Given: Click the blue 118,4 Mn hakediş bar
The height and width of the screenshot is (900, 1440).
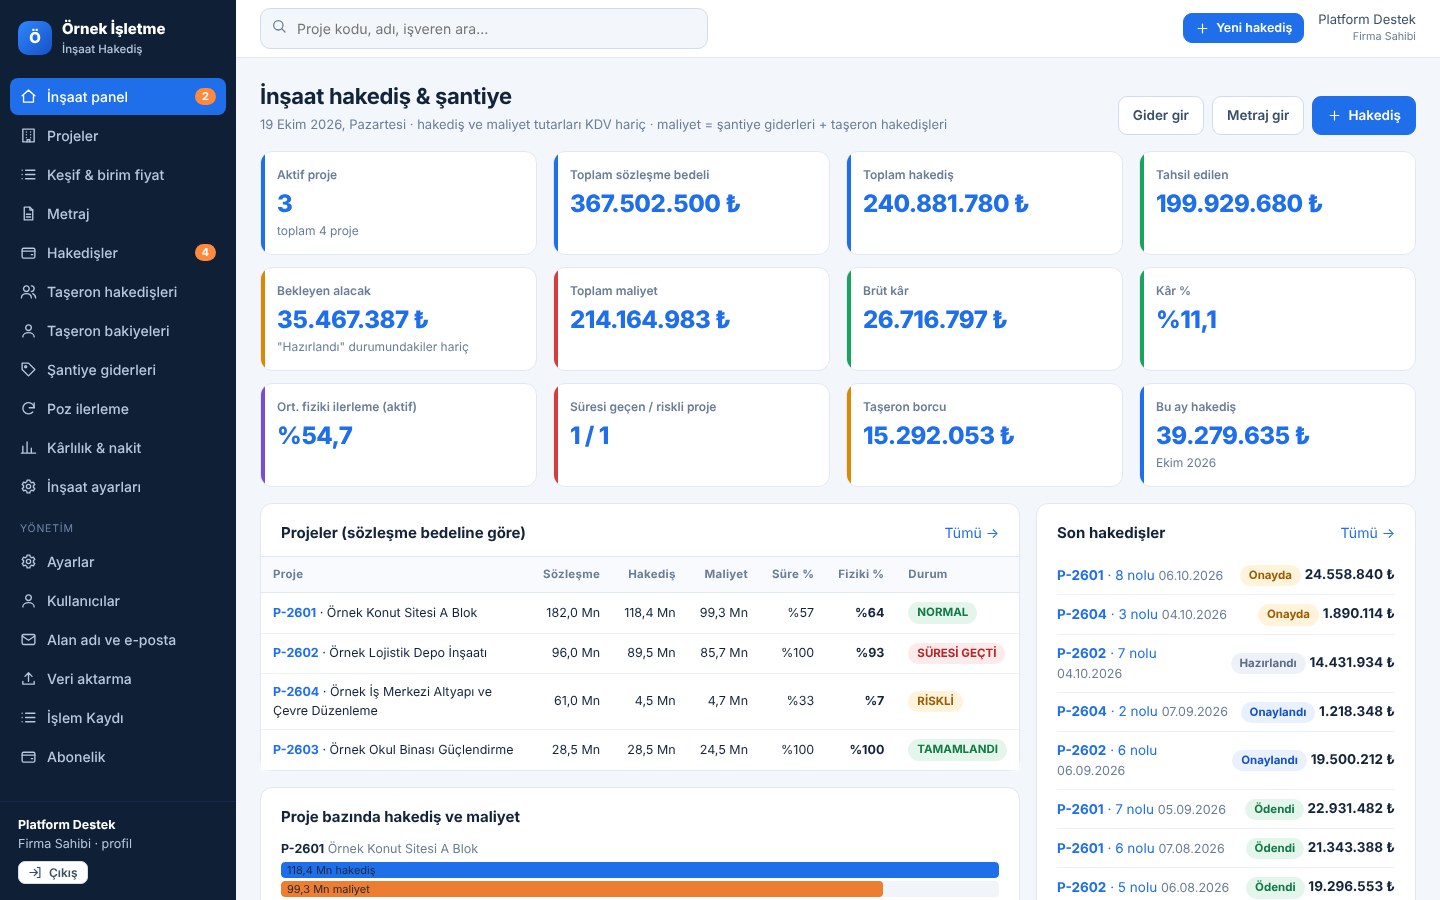Looking at the screenshot, I should [x=640, y=870].
